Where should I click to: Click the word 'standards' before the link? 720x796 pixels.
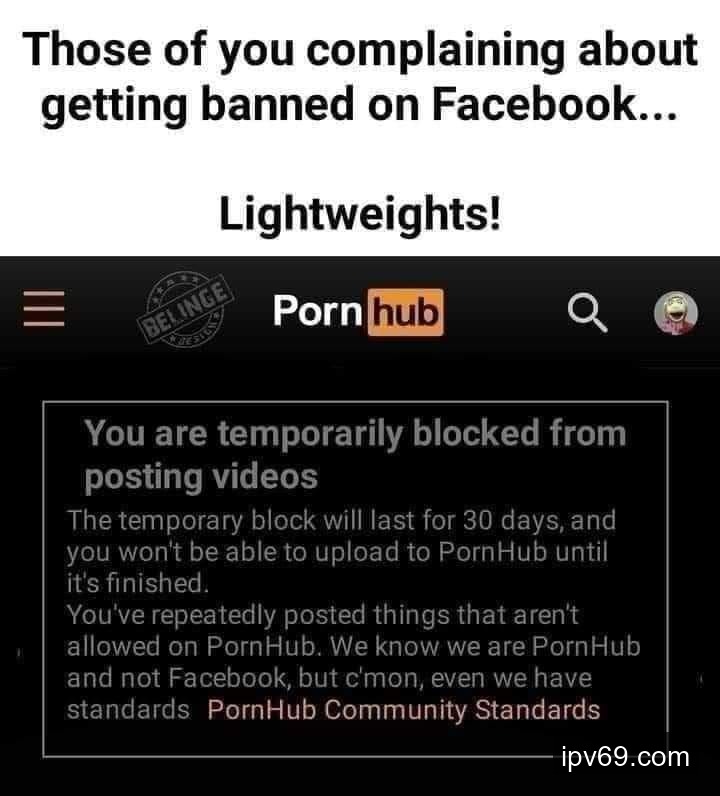128,709
